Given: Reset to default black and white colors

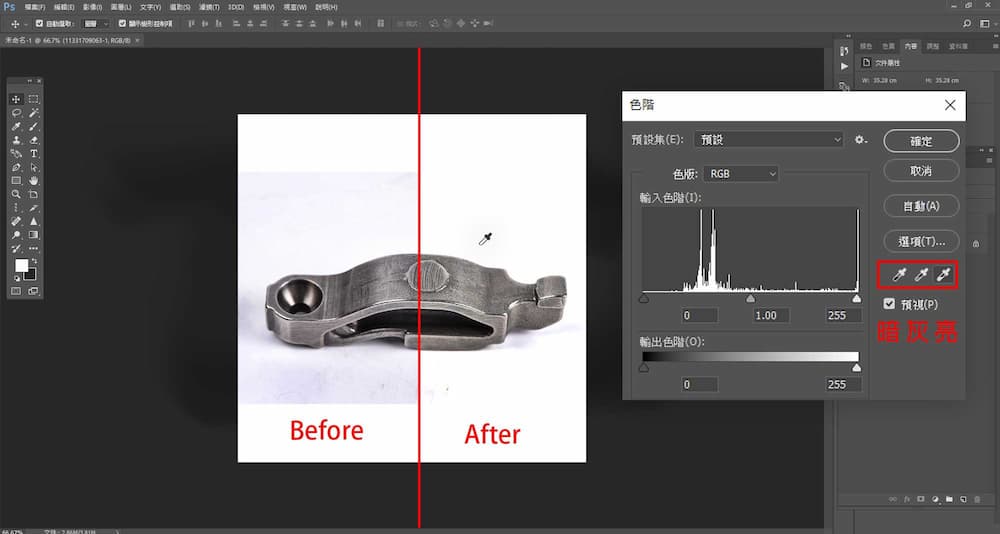Looking at the screenshot, I should (17, 278).
